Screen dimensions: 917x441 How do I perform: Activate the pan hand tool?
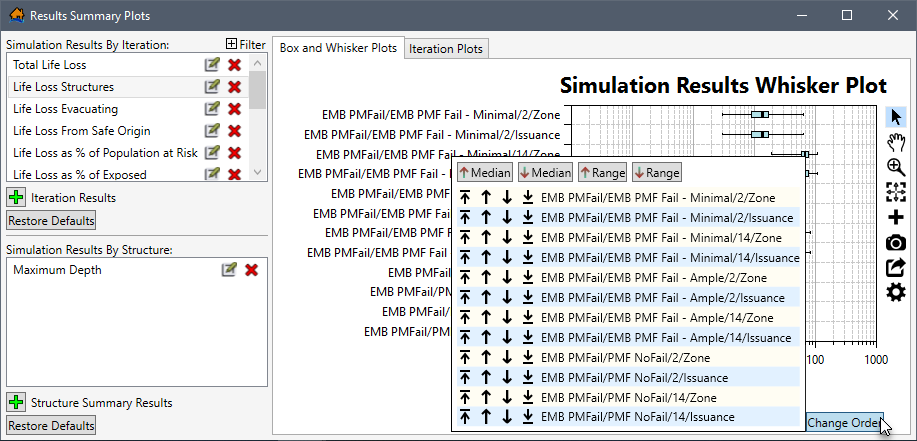(895, 142)
